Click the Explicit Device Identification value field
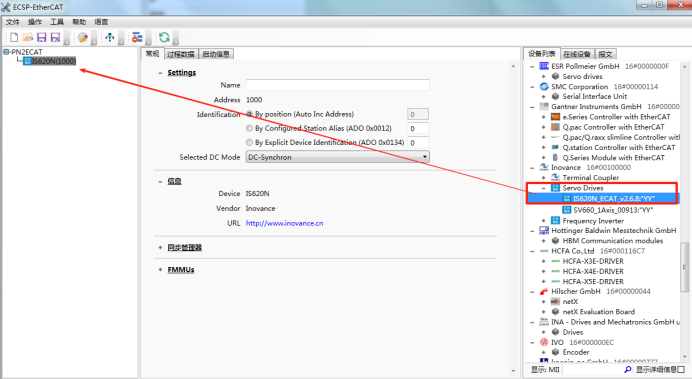 click(x=417, y=143)
